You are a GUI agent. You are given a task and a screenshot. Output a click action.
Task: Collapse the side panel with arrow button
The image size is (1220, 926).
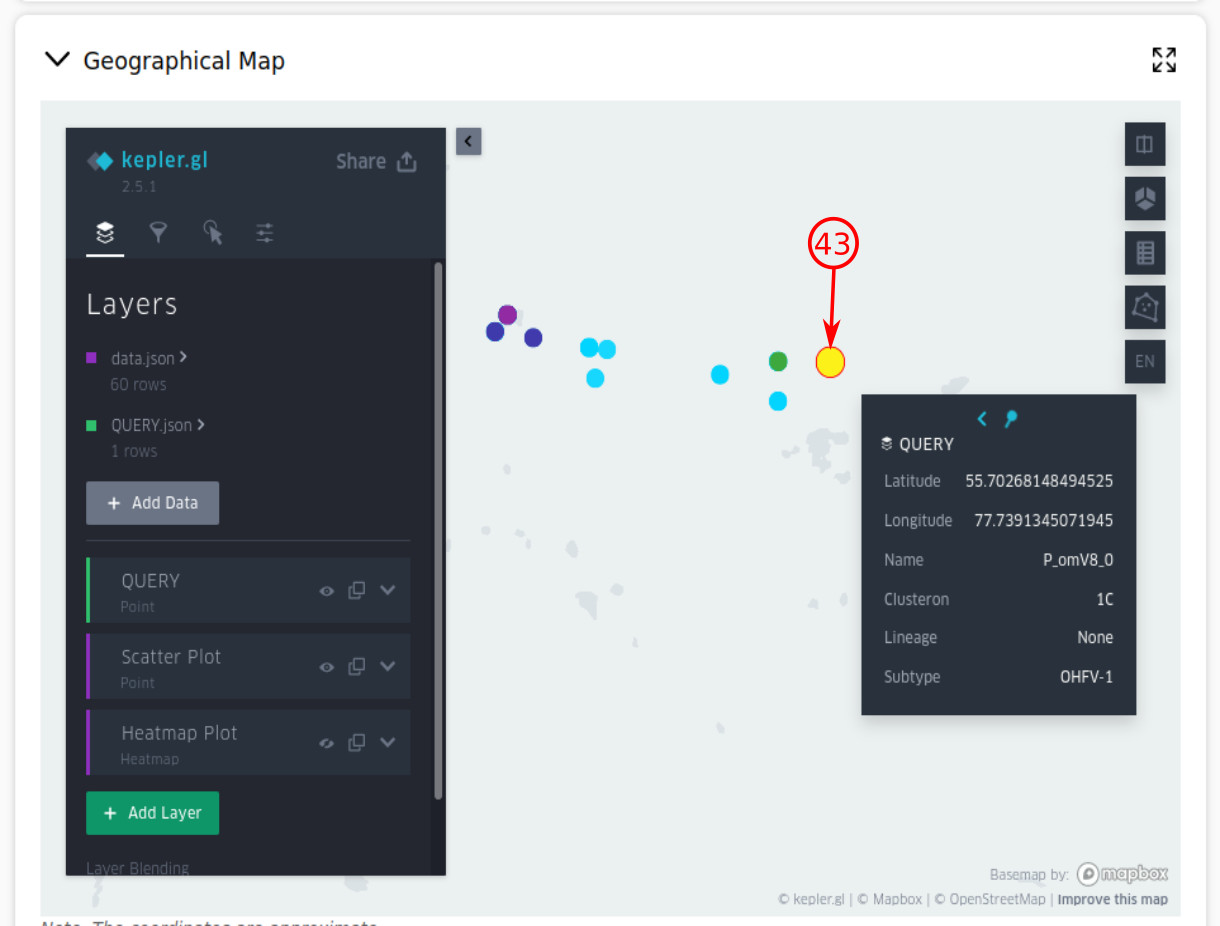coord(468,141)
